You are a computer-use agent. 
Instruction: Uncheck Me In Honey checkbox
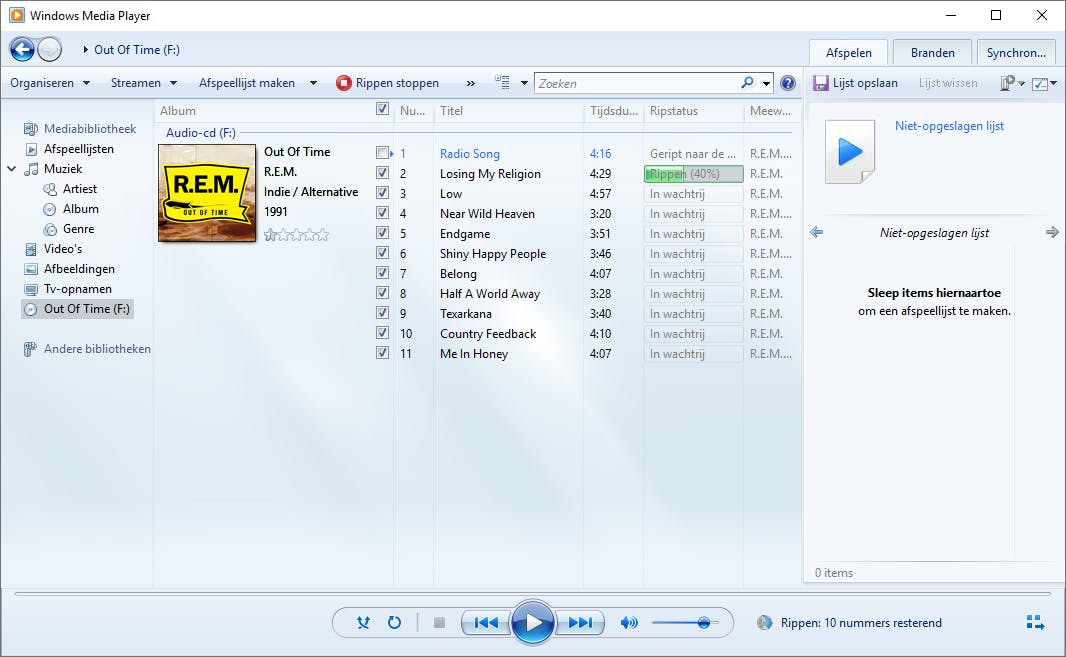pyautogui.click(x=382, y=353)
